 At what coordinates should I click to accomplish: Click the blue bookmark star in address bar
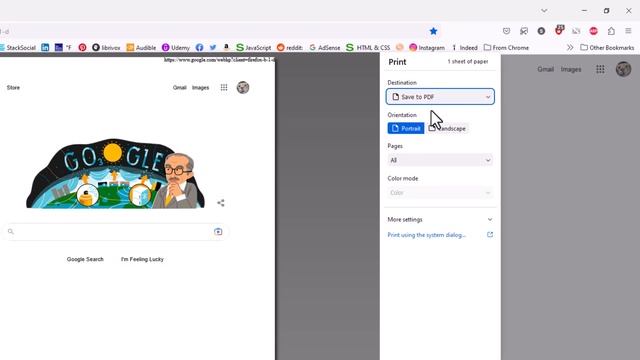[433, 31]
